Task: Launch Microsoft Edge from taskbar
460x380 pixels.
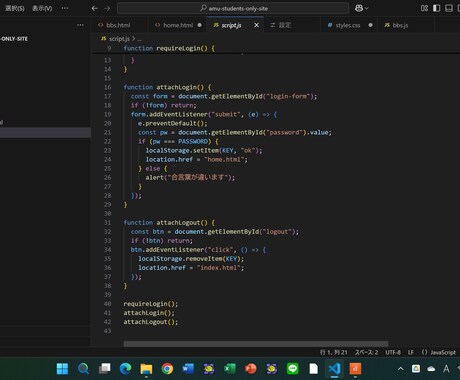Action: (125, 369)
